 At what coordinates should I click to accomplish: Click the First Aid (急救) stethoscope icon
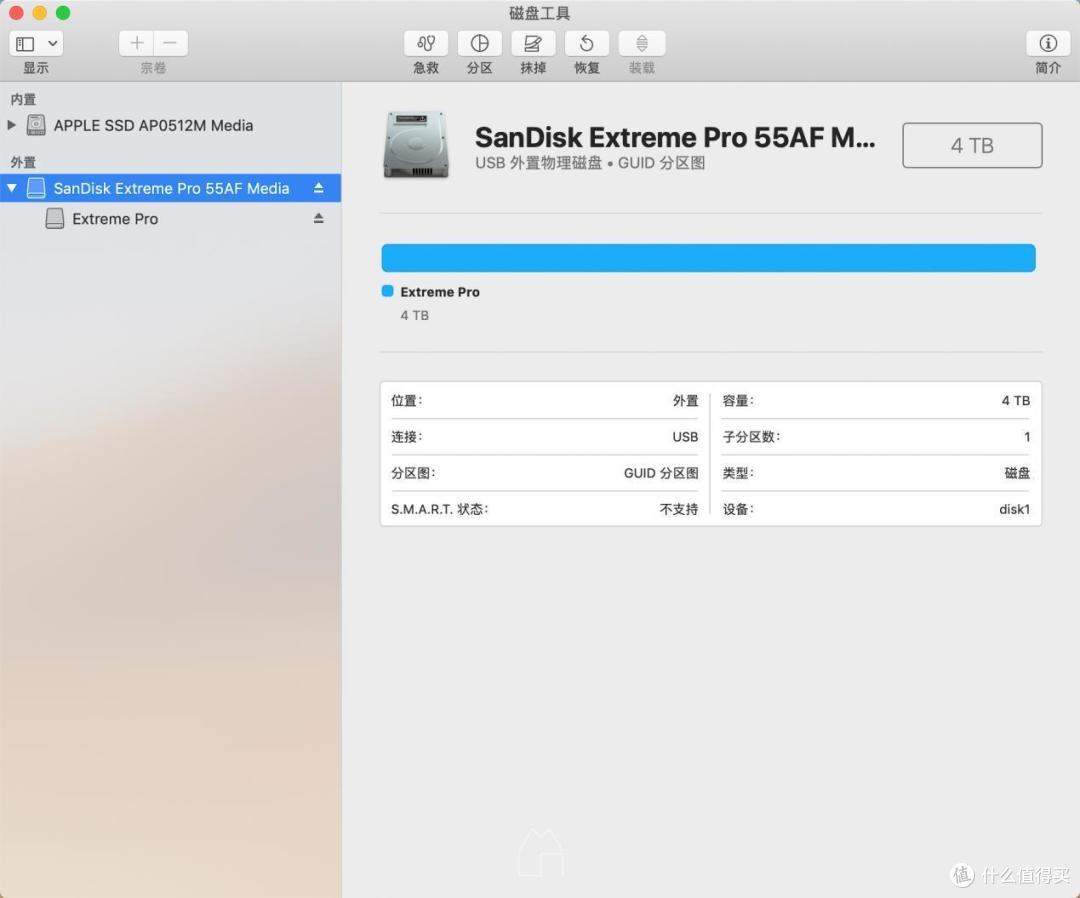[x=426, y=43]
